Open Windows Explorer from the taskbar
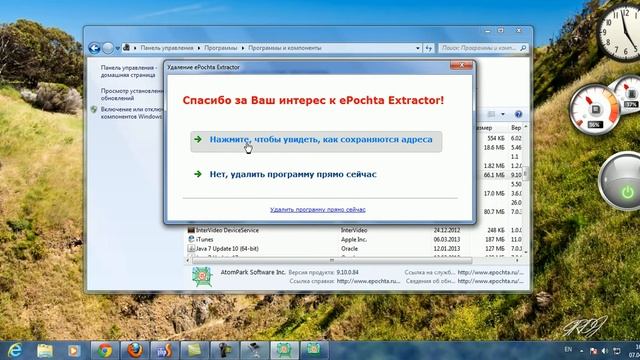 45,350
